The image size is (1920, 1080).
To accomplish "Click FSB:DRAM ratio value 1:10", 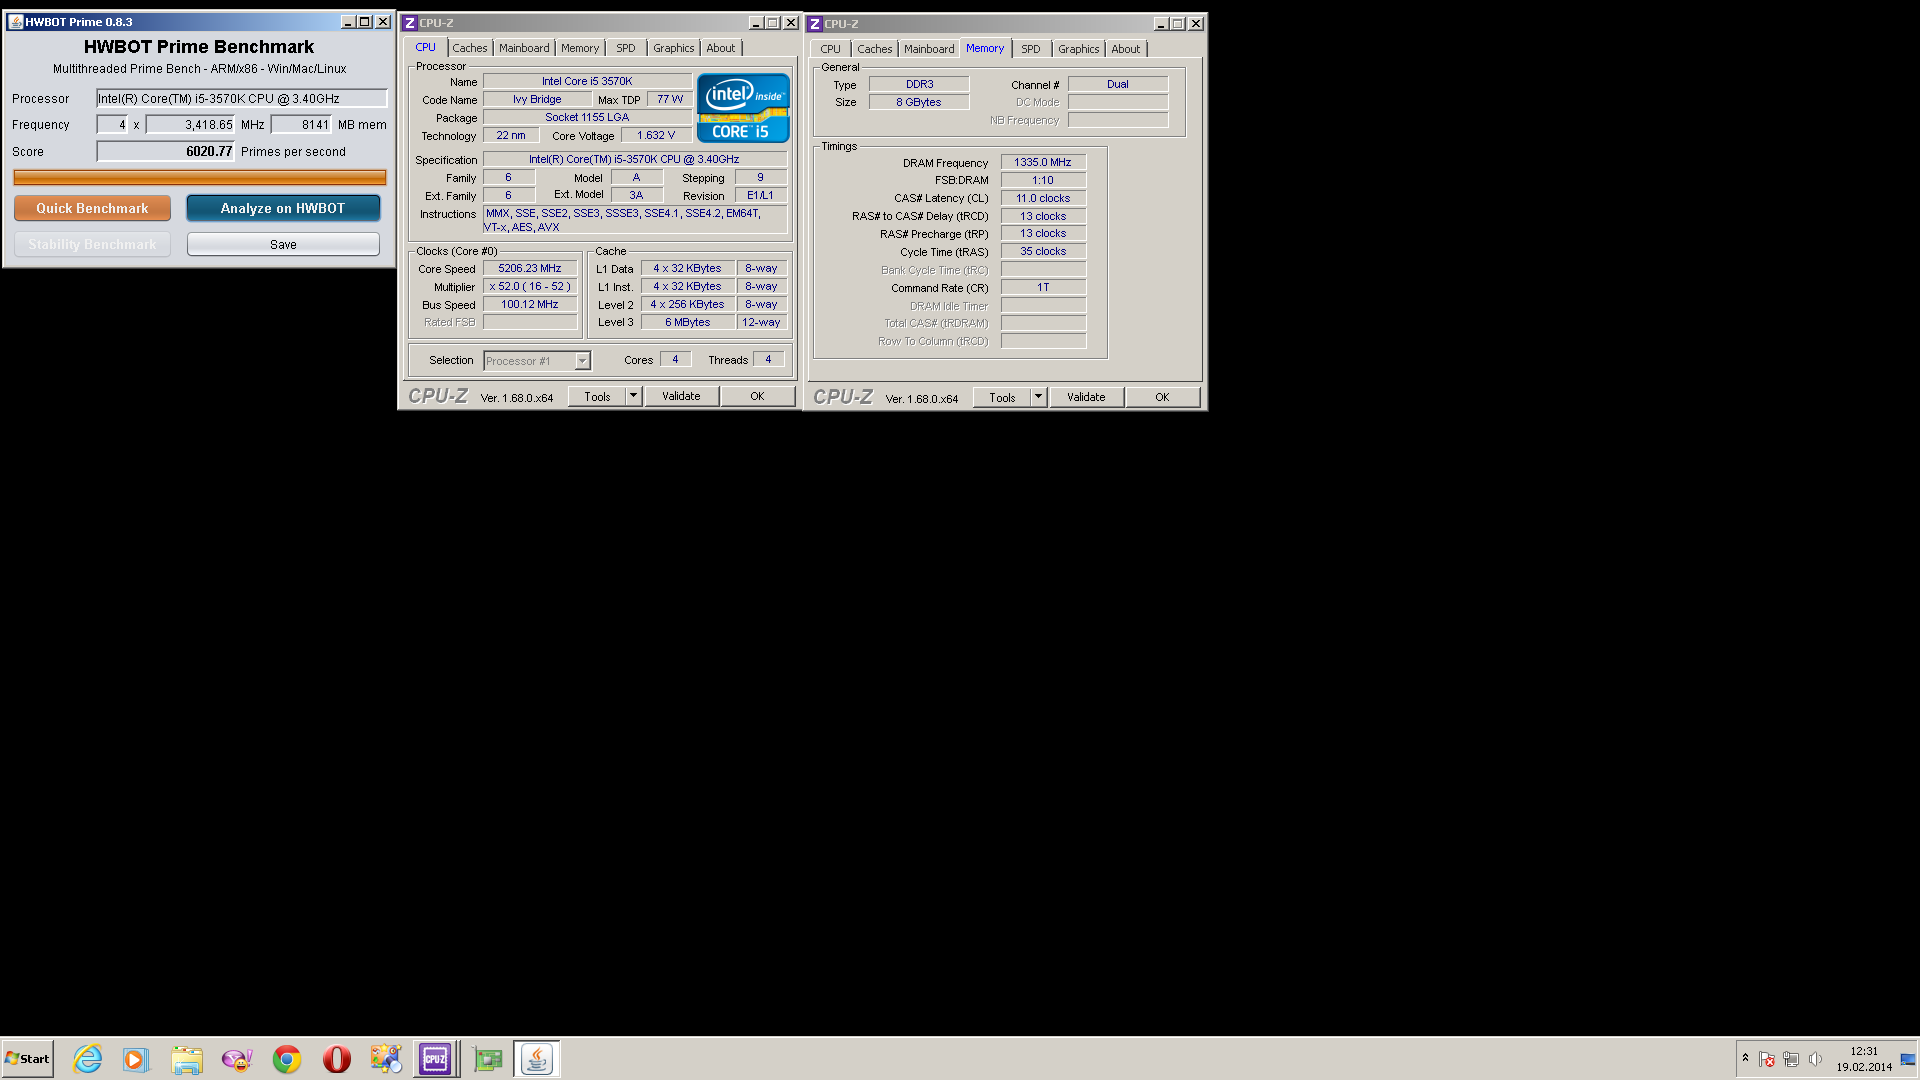I will click(x=1043, y=180).
